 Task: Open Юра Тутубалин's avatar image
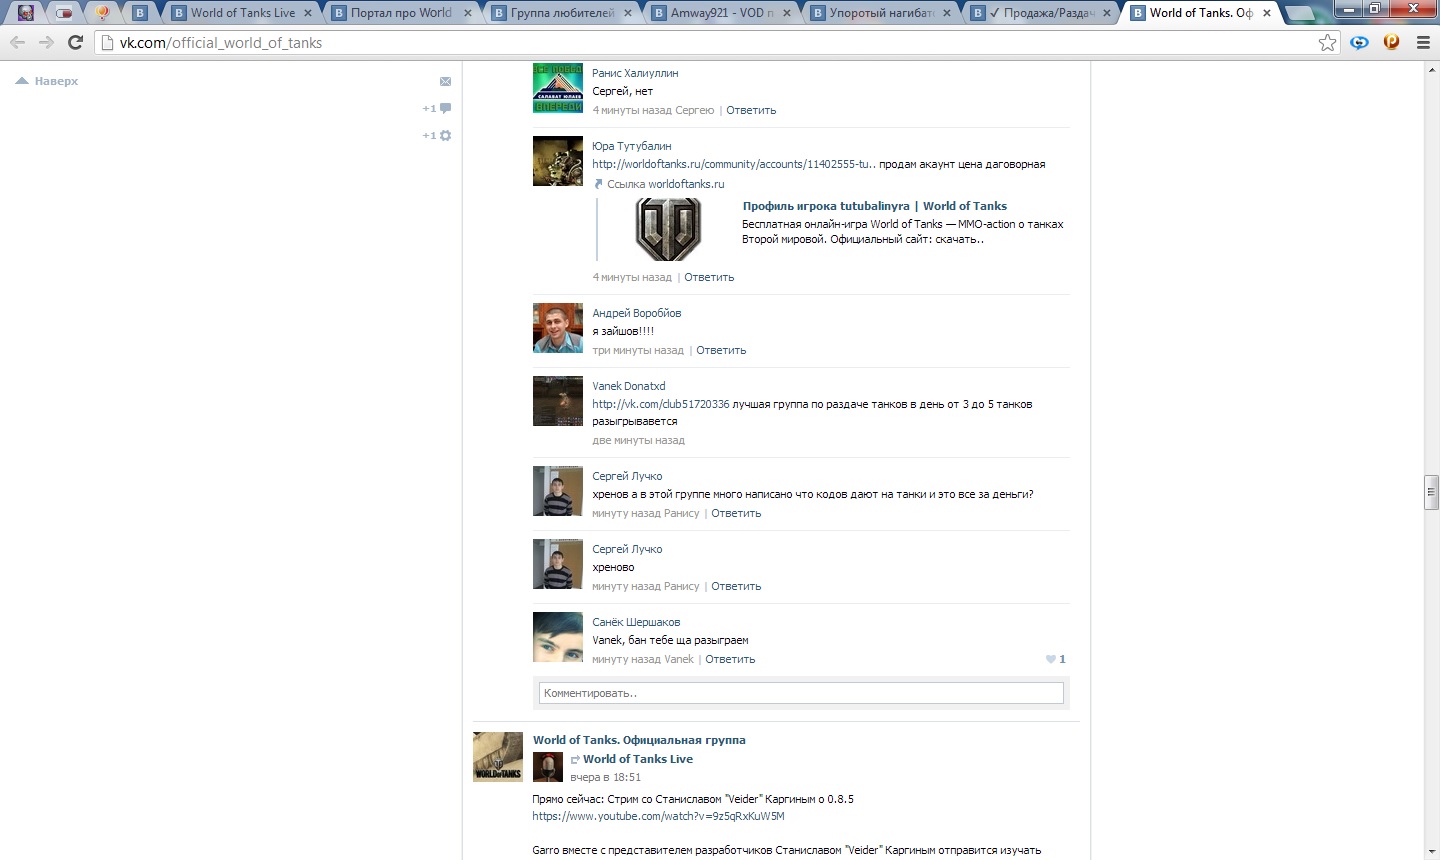point(558,161)
